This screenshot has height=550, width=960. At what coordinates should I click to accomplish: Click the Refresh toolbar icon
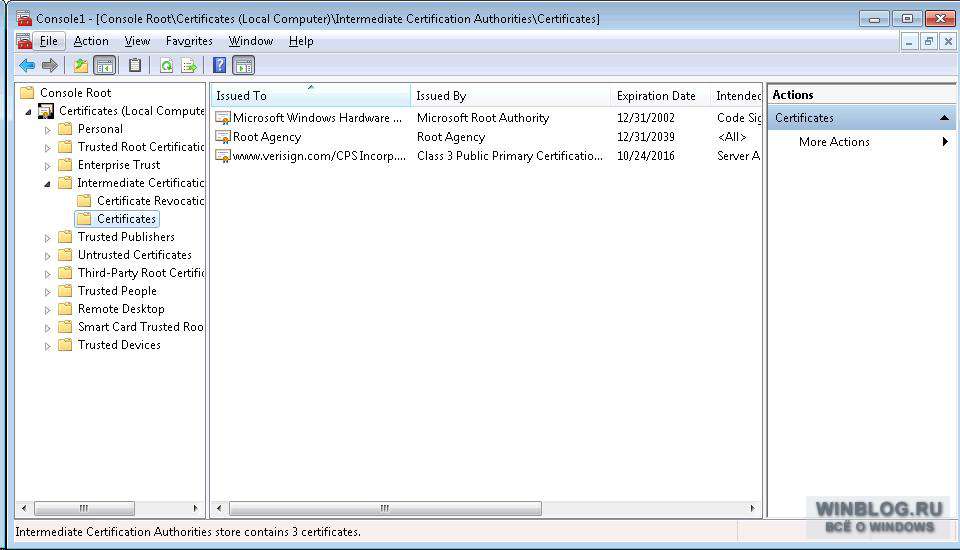coord(166,65)
